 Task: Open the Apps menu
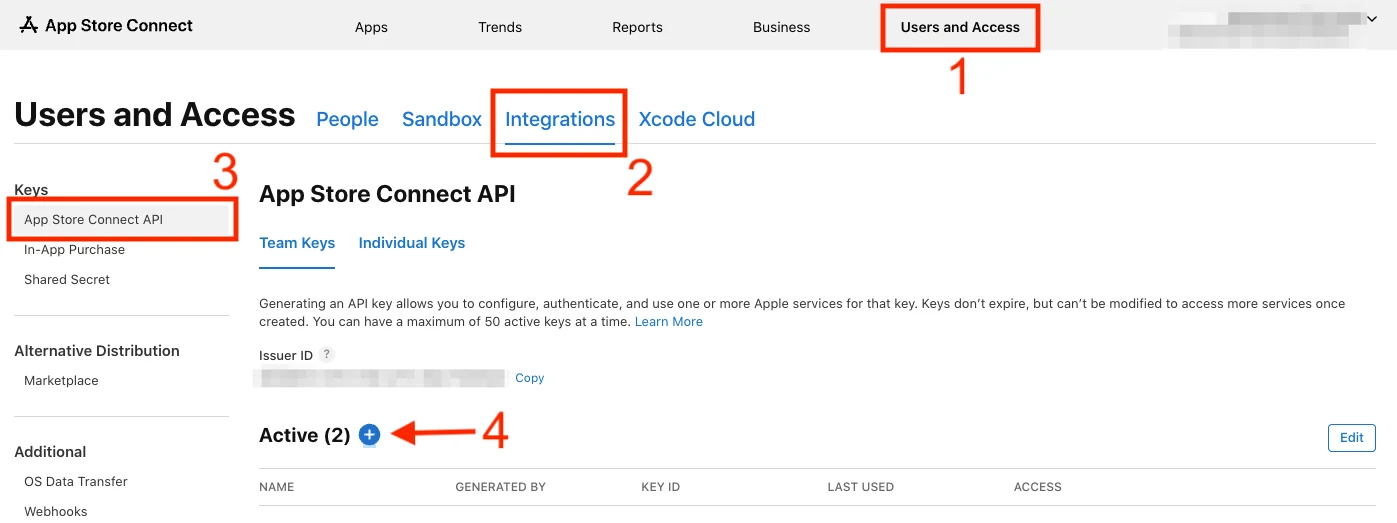(371, 27)
